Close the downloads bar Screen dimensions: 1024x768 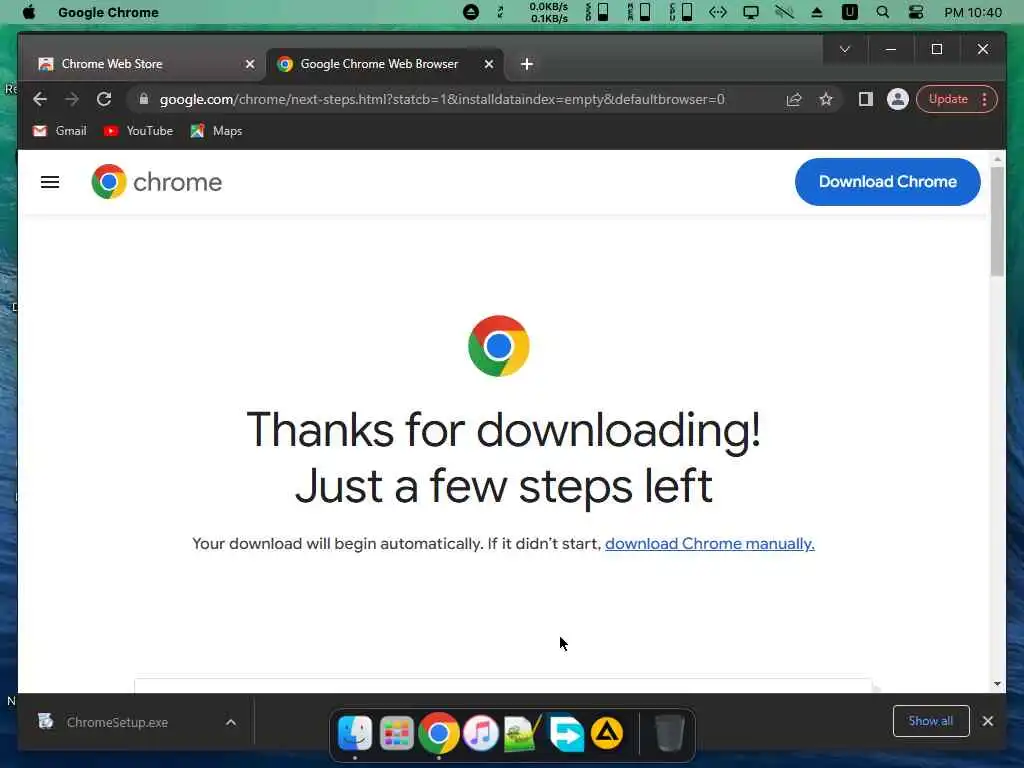coord(987,721)
